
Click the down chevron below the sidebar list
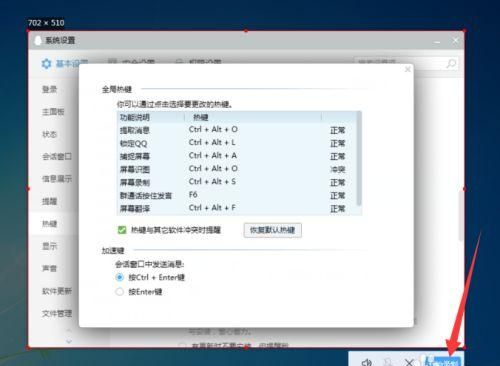[69, 342]
